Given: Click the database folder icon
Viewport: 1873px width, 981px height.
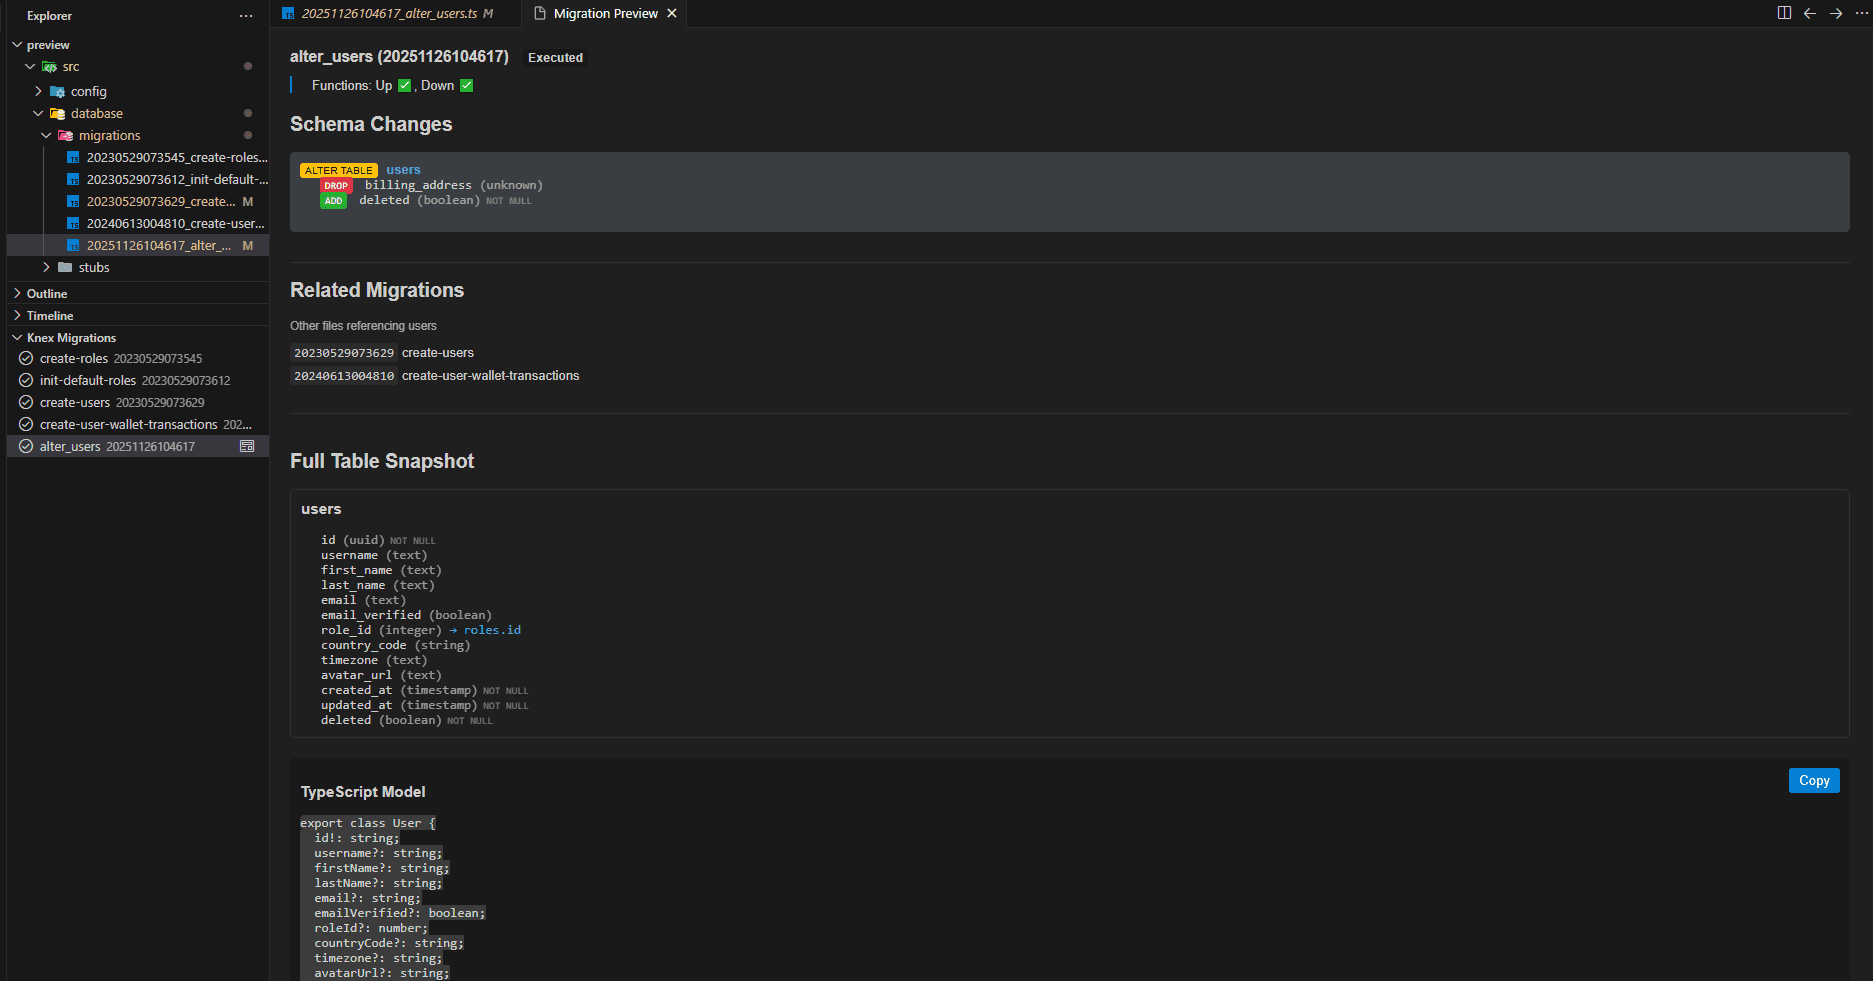Looking at the screenshot, I should [58, 114].
